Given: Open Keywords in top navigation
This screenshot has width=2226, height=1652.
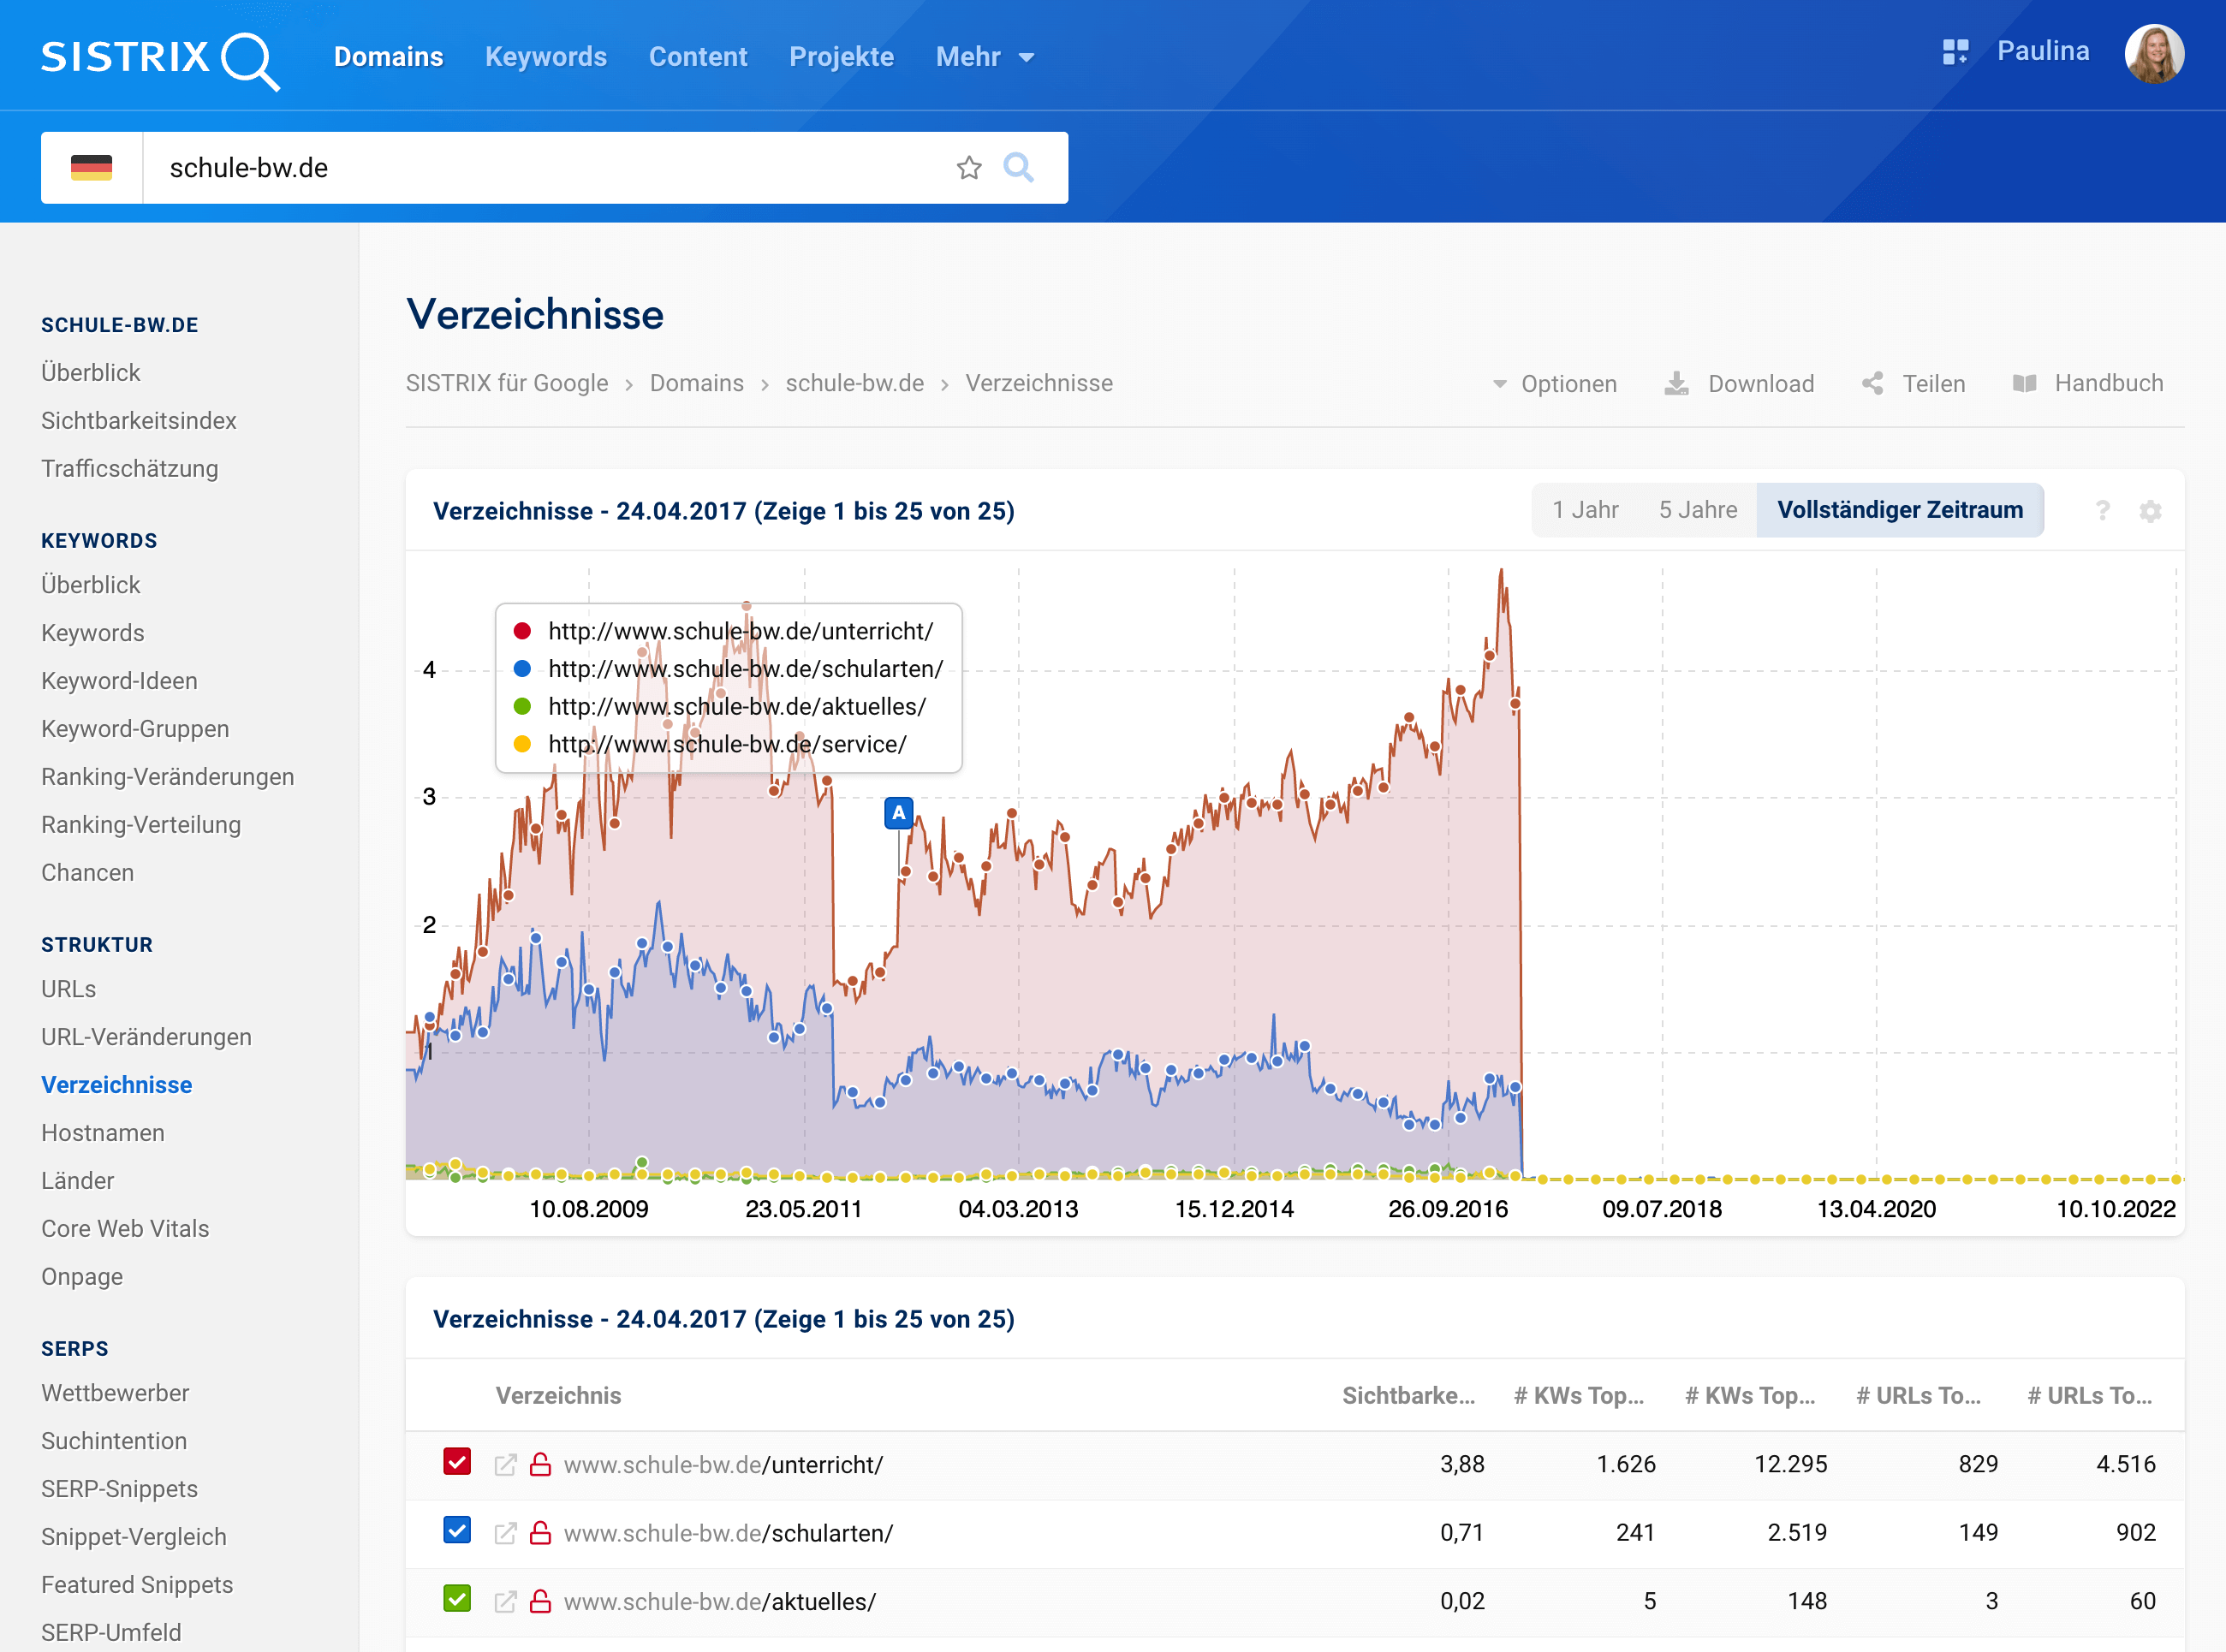Looking at the screenshot, I should click(x=546, y=57).
